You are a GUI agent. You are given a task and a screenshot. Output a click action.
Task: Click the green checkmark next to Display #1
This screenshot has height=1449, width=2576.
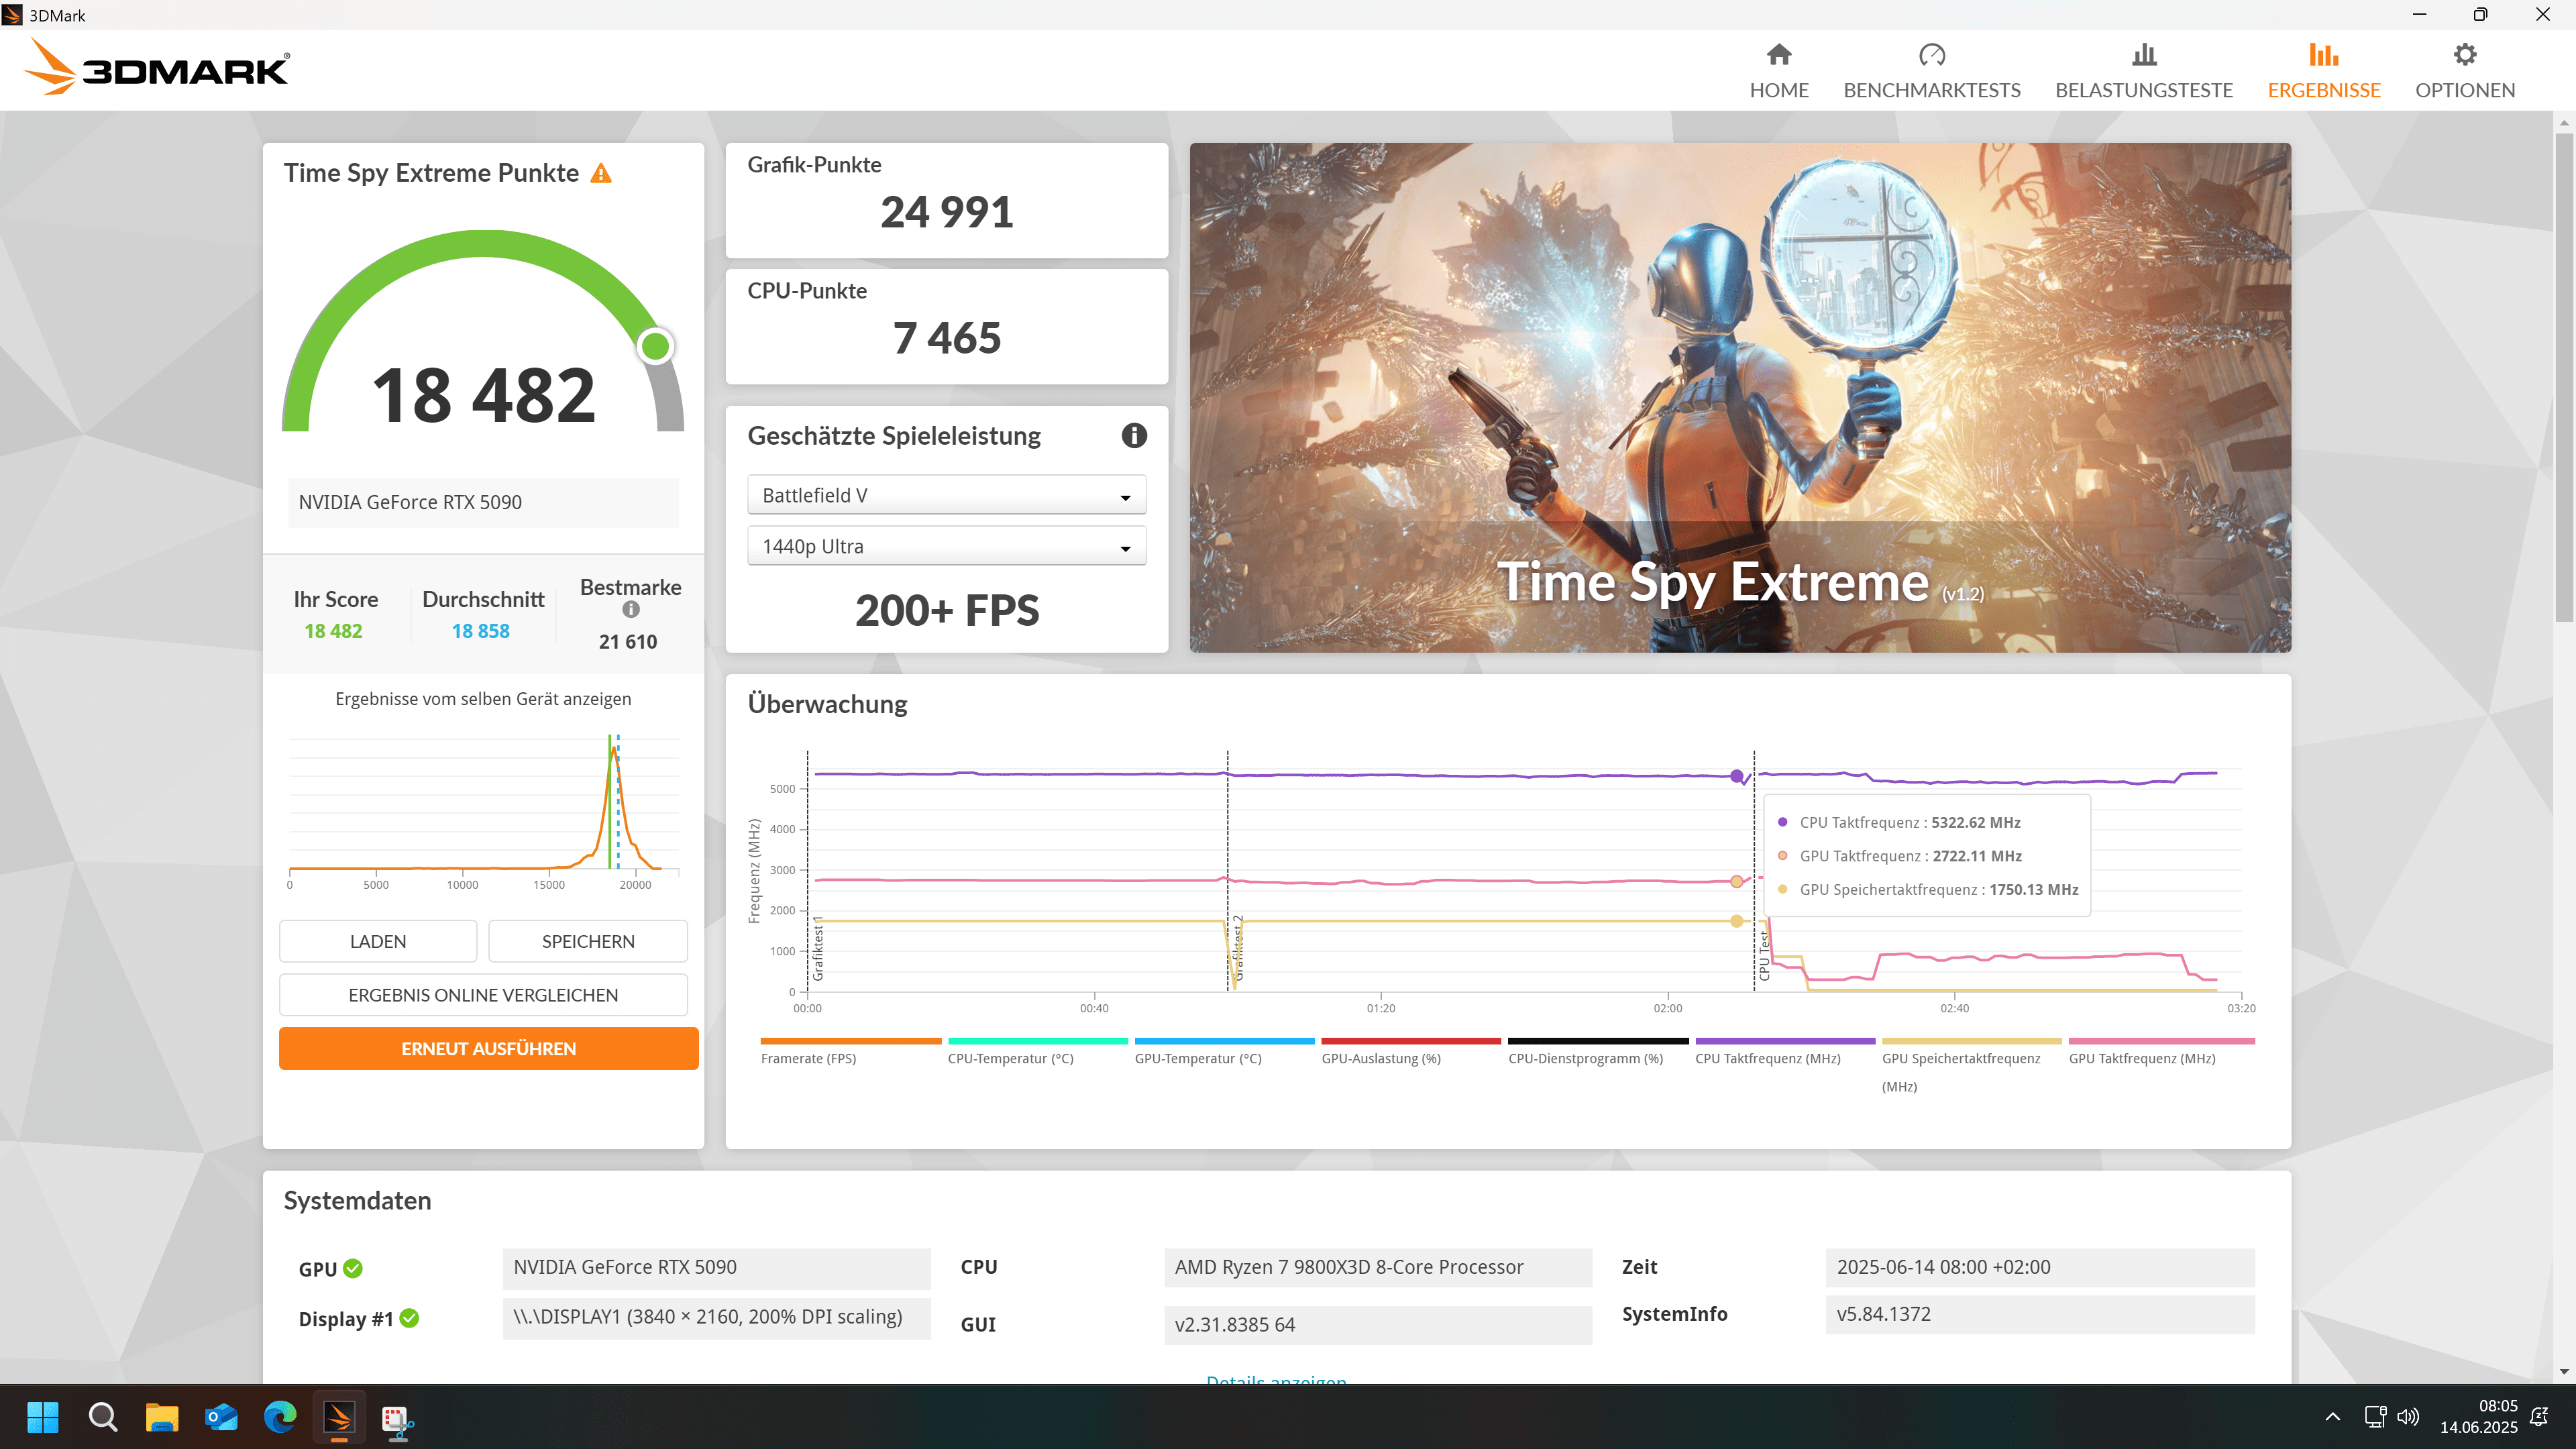tap(409, 1318)
